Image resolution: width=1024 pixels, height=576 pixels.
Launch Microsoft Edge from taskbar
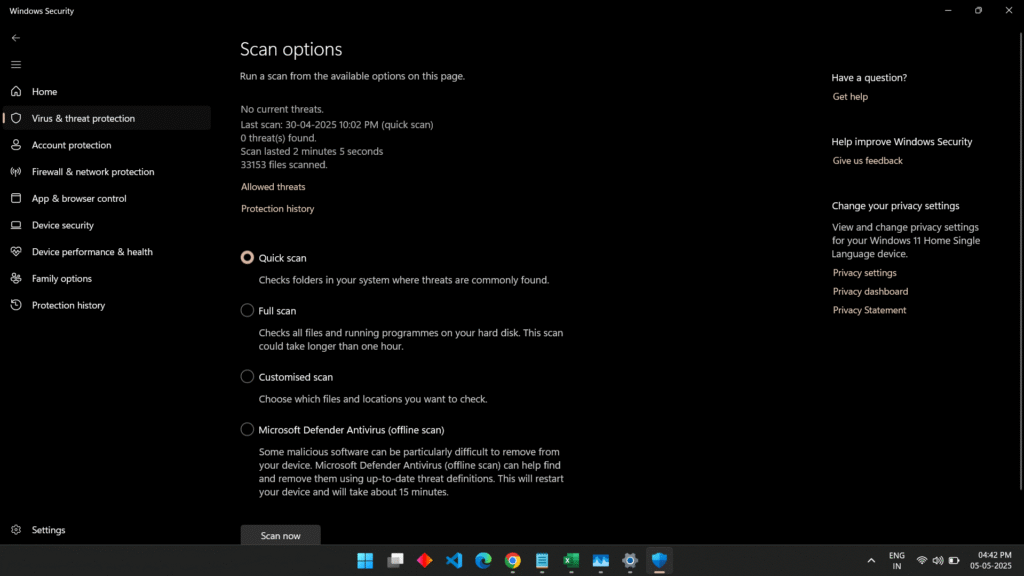point(483,560)
